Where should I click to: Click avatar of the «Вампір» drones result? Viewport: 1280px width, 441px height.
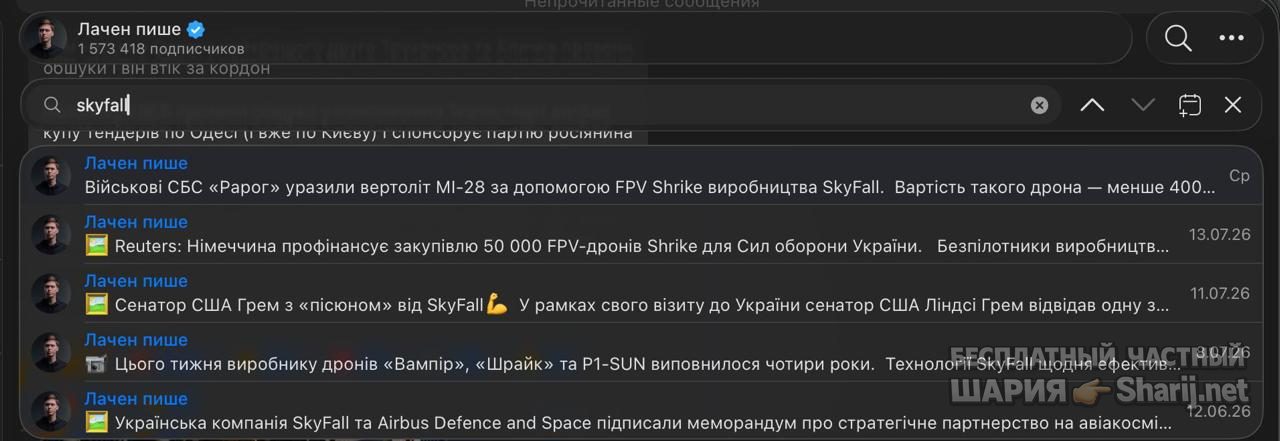(x=50, y=353)
